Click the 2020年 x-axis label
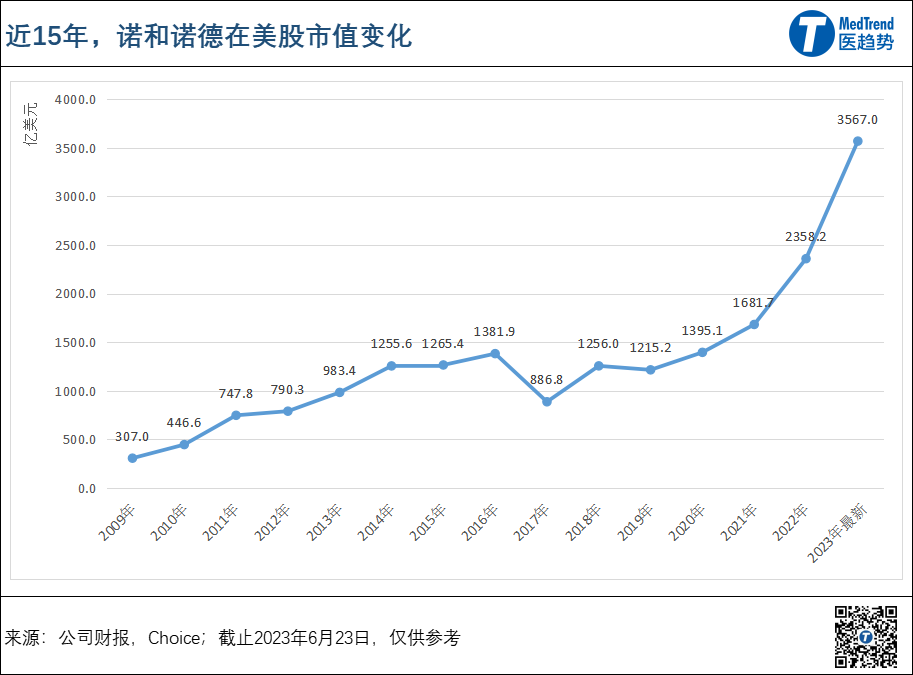Viewport: 913px width, 675px height. pyautogui.click(x=687, y=522)
